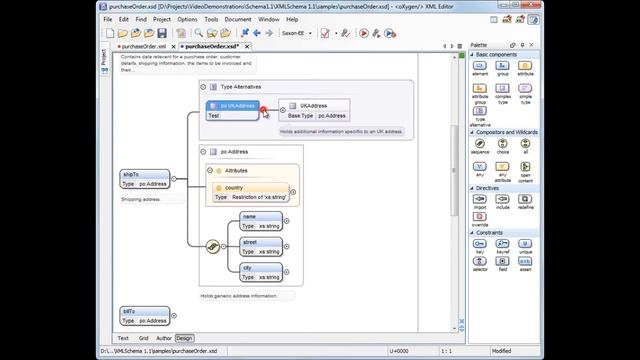This screenshot has height=360, width=640.
Task: Click the magnifier Find icon in toolbar
Action: [x=198, y=33]
